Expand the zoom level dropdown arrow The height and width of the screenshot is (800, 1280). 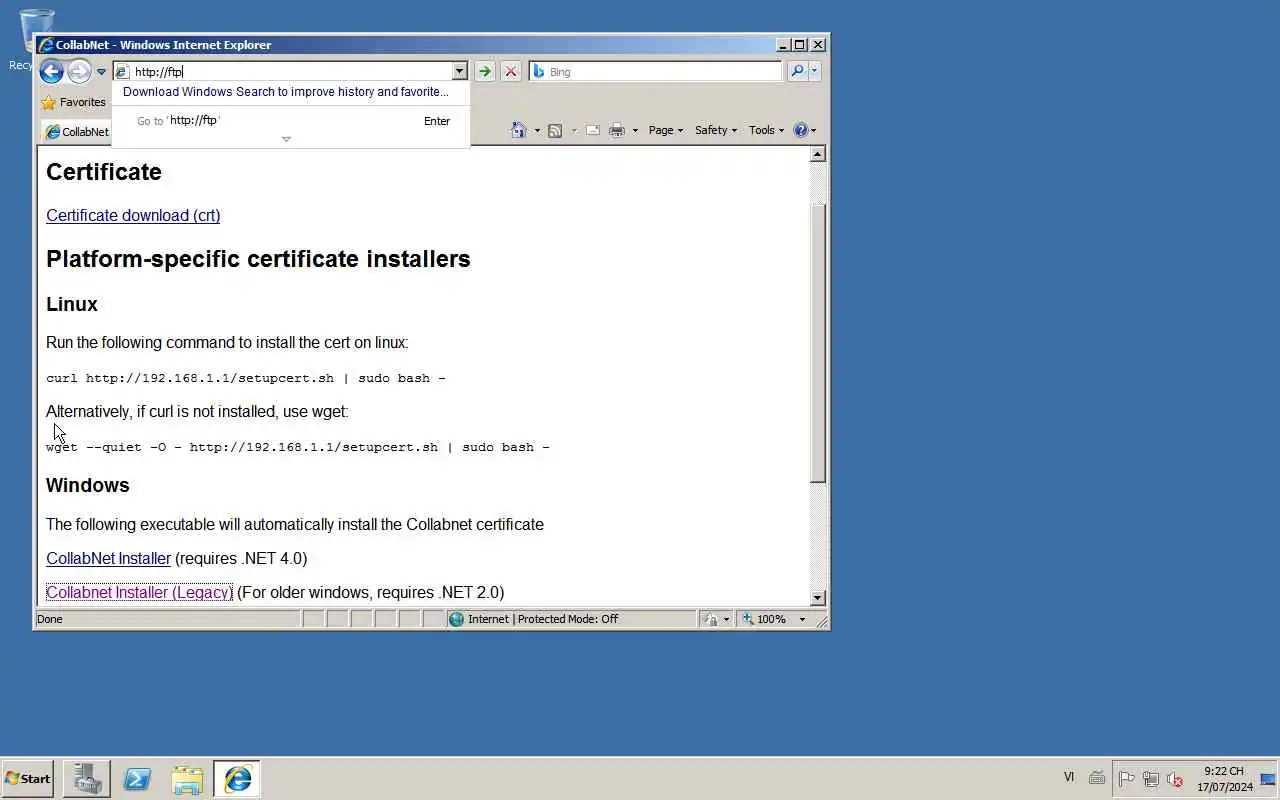tap(802, 620)
